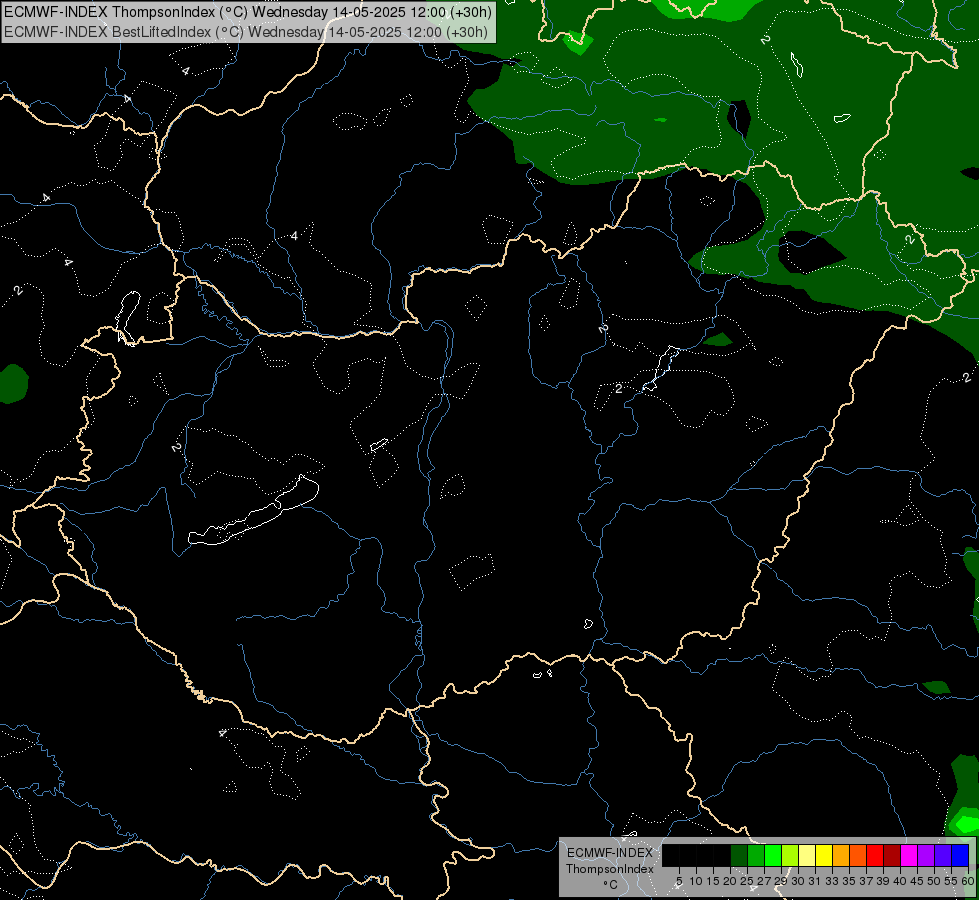Click the legend tick value 60

click(x=968, y=881)
